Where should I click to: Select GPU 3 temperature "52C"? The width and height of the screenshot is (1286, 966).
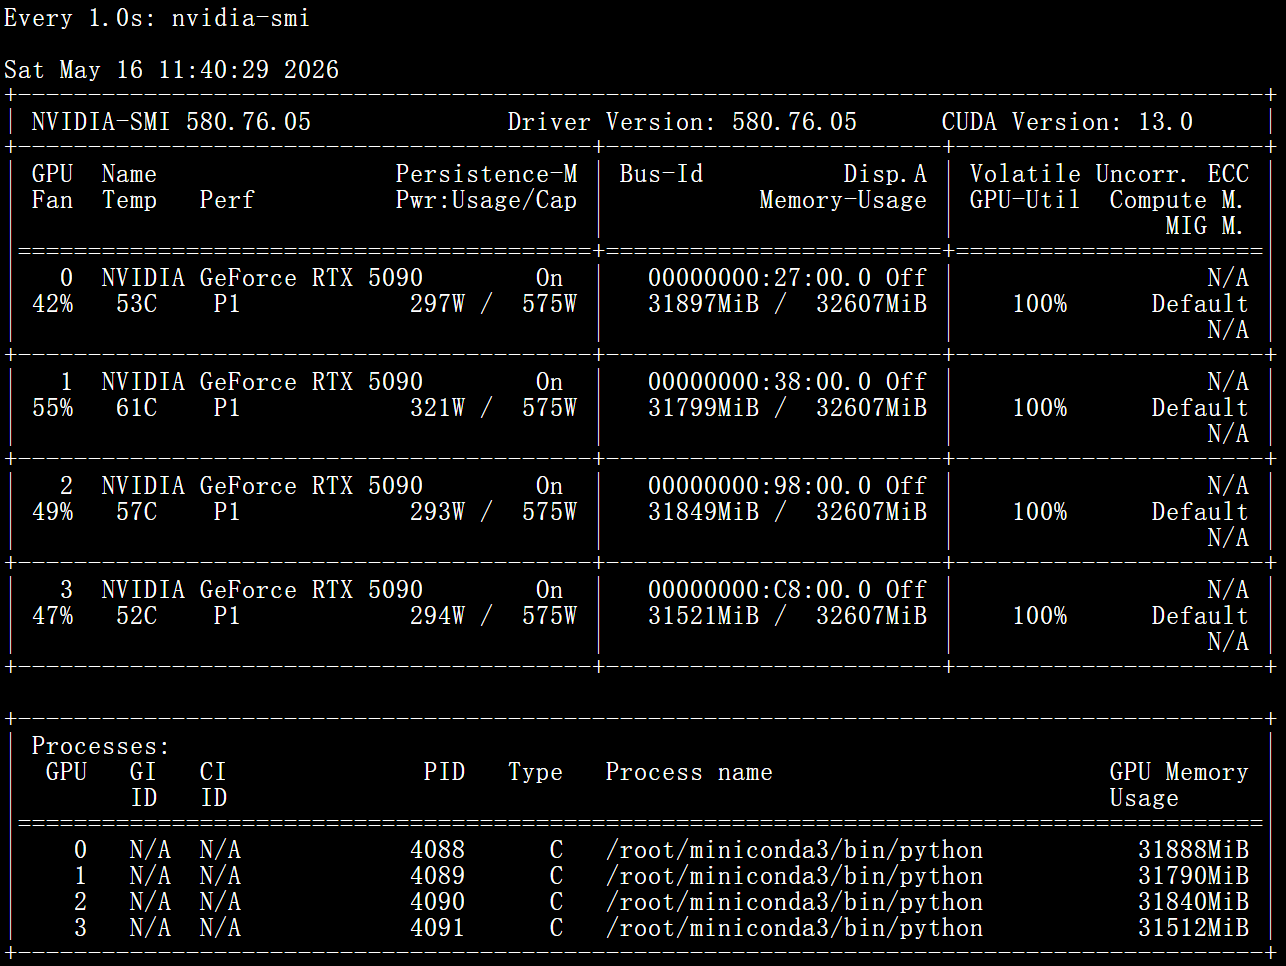[x=136, y=616]
